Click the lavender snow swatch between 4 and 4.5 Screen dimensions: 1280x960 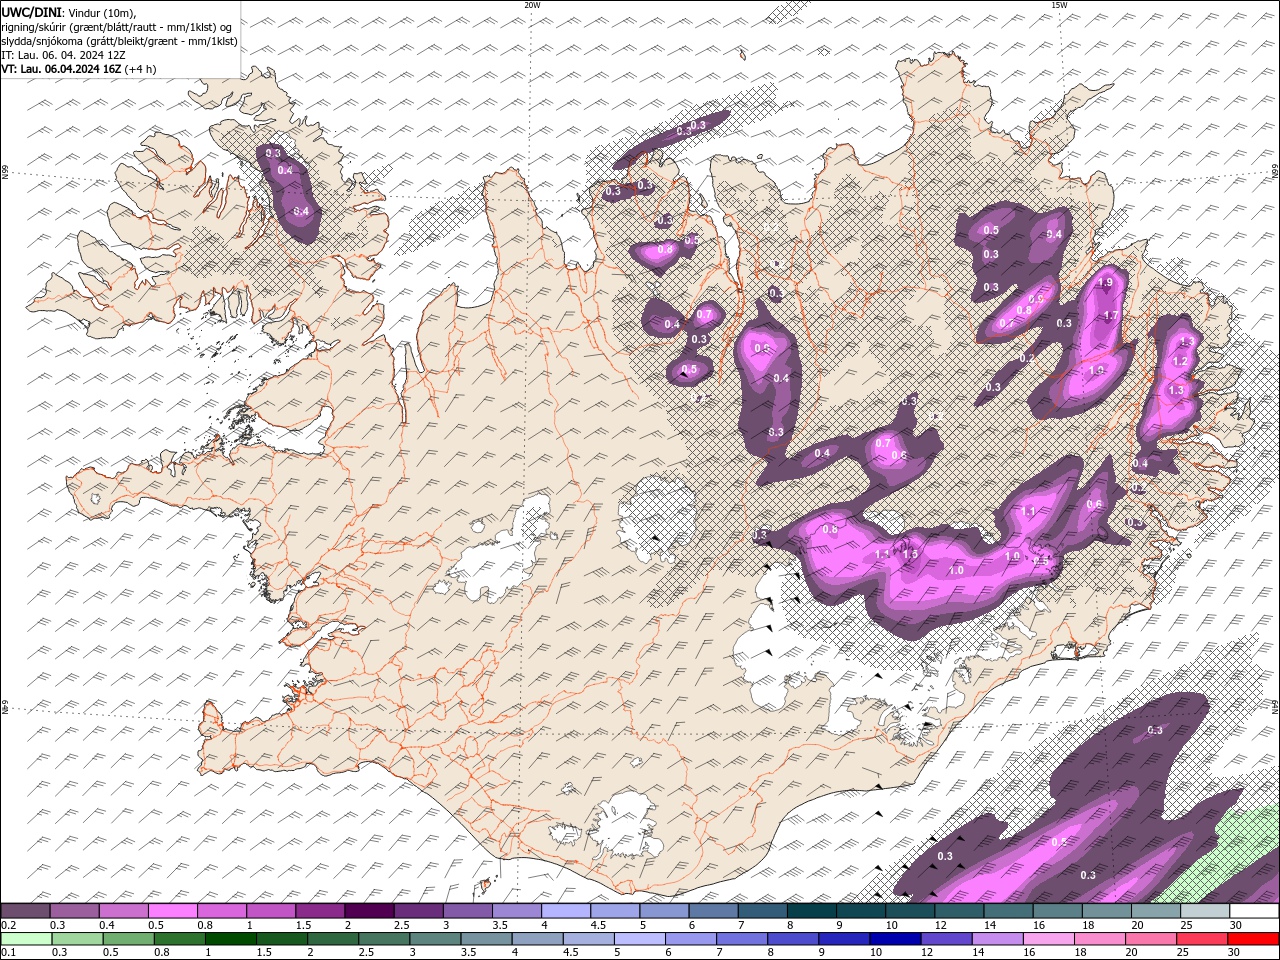point(564,911)
